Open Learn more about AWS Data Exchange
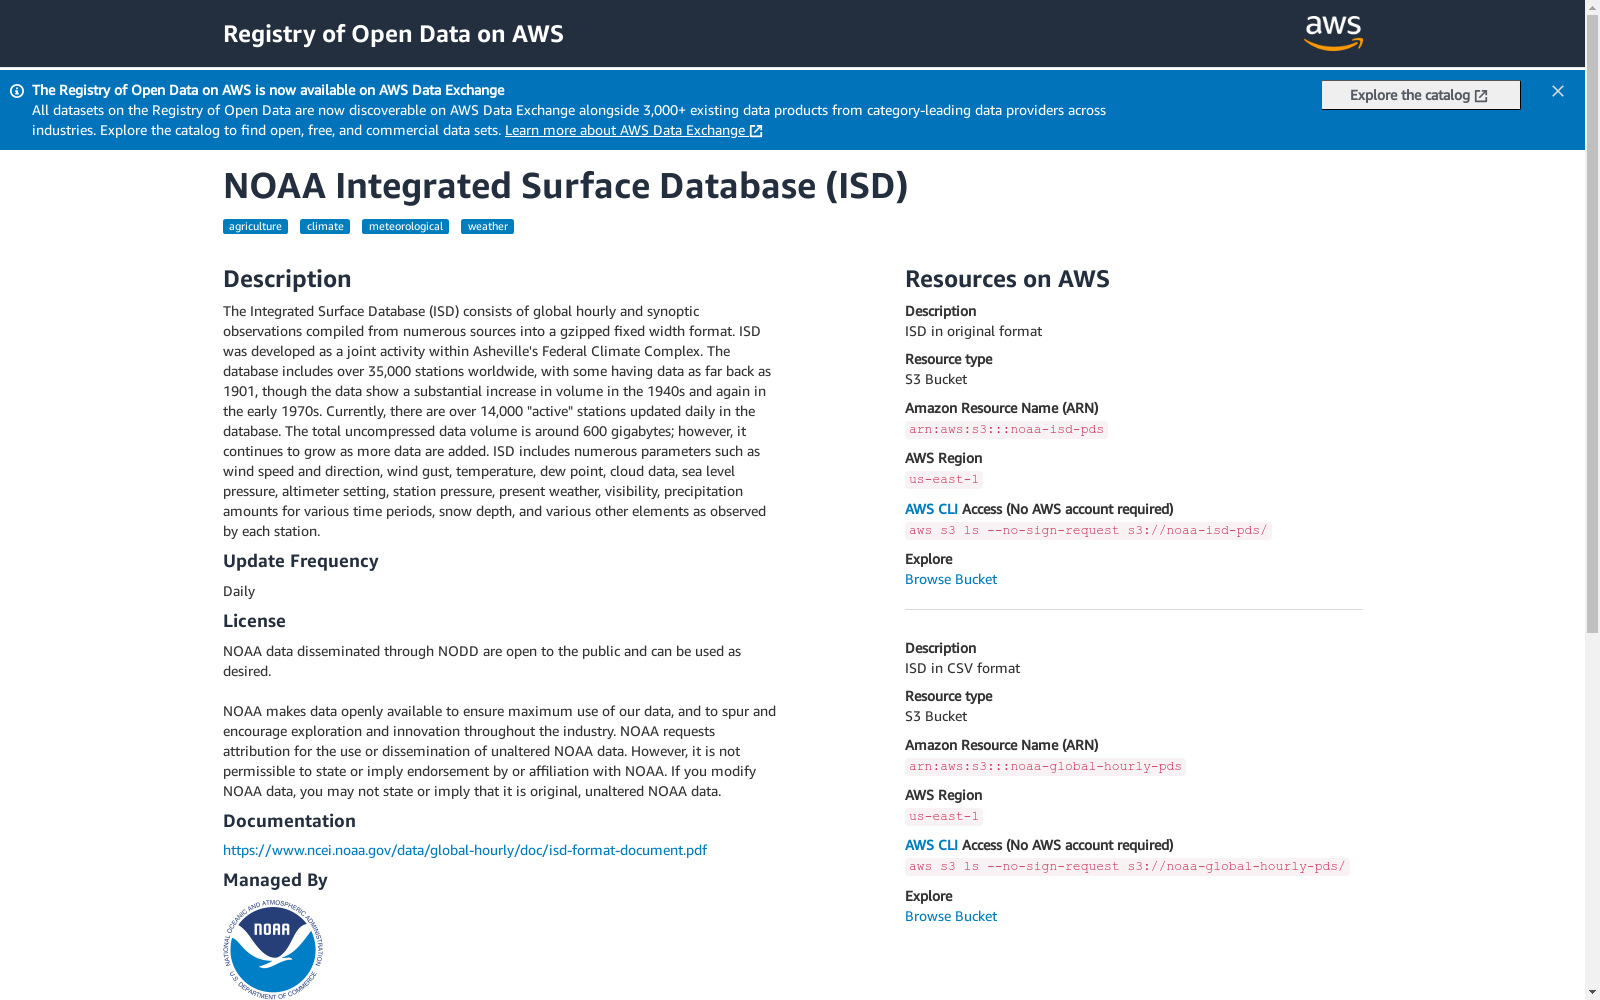This screenshot has height=1000, width=1600. coord(634,130)
